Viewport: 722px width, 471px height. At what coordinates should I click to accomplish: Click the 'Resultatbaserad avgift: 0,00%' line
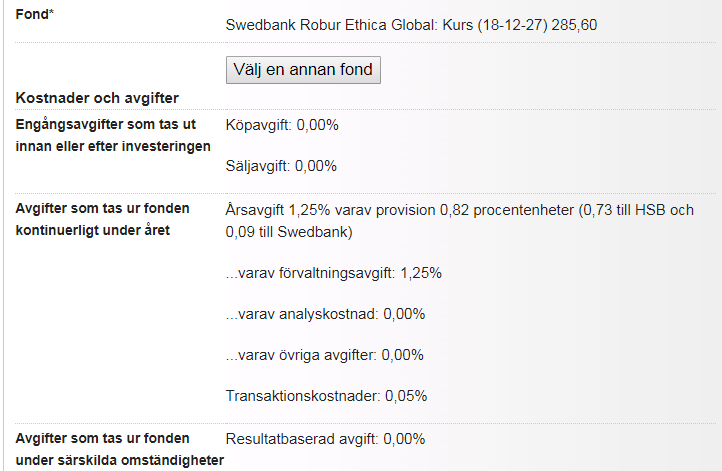pos(326,439)
